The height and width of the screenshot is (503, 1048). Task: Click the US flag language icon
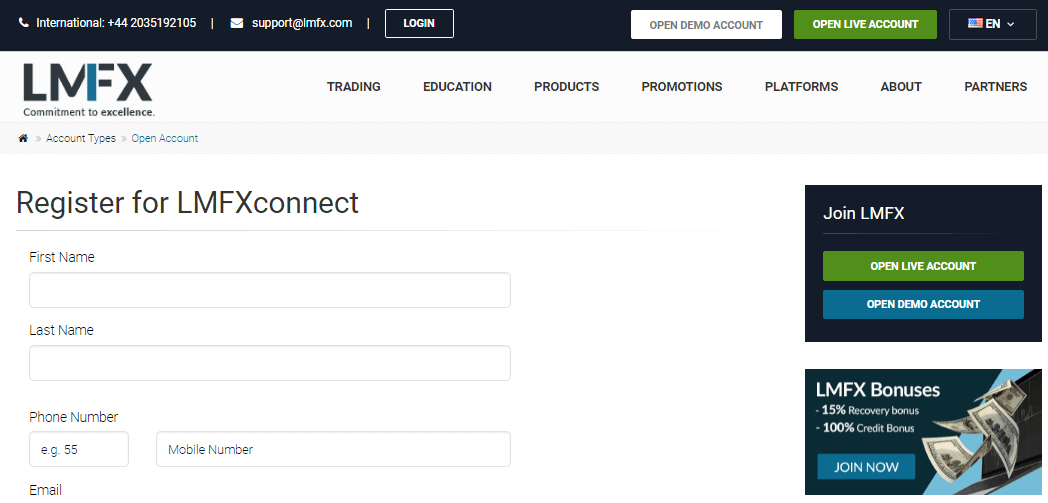coord(975,24)
